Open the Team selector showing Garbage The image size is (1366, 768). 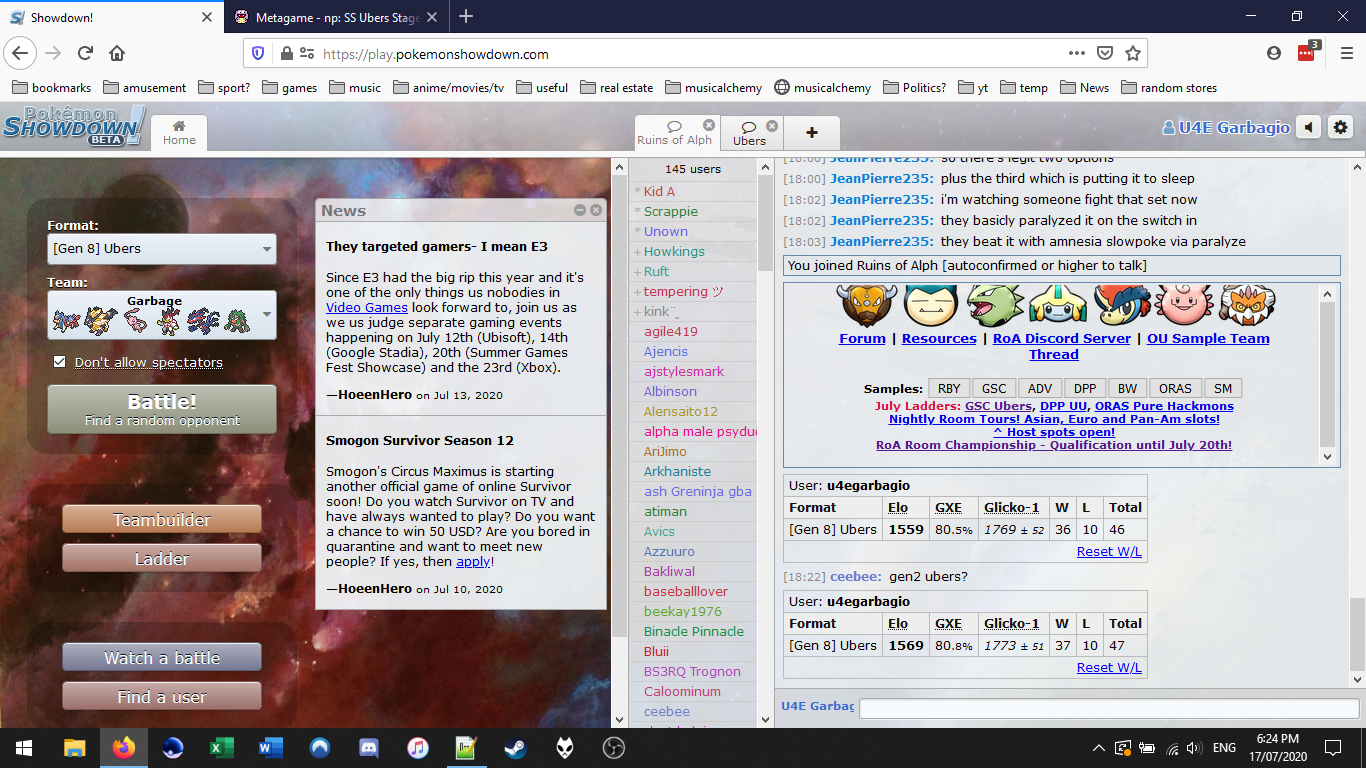point(162,315)
